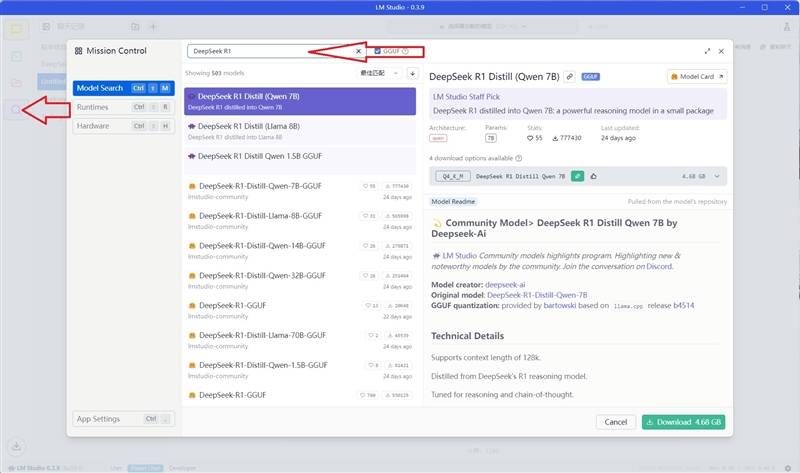Toggle the GGUF filter checkbox
800x473 pixels.
click(378, 51)
